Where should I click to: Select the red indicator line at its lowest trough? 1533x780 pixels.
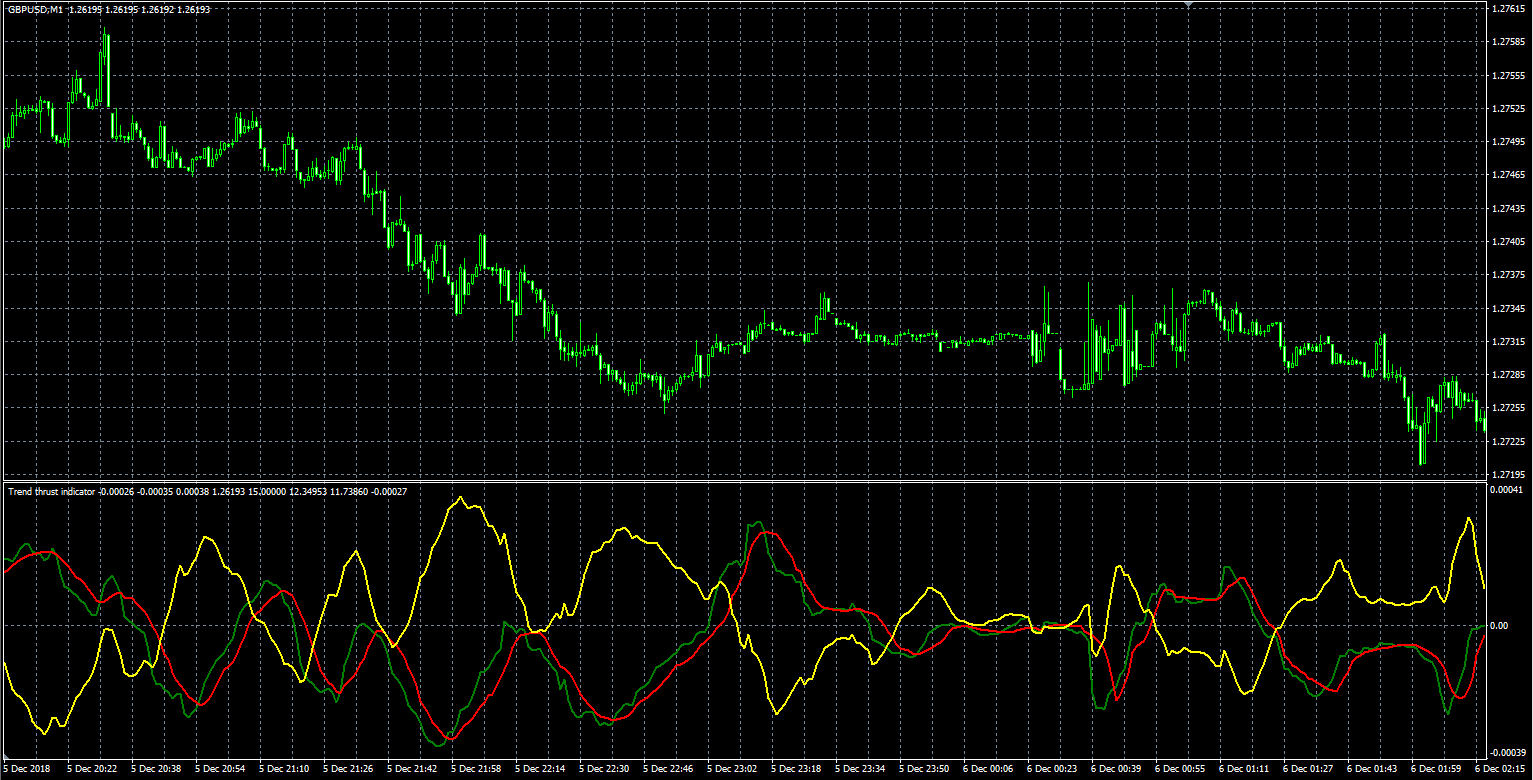tap(448, 738)
